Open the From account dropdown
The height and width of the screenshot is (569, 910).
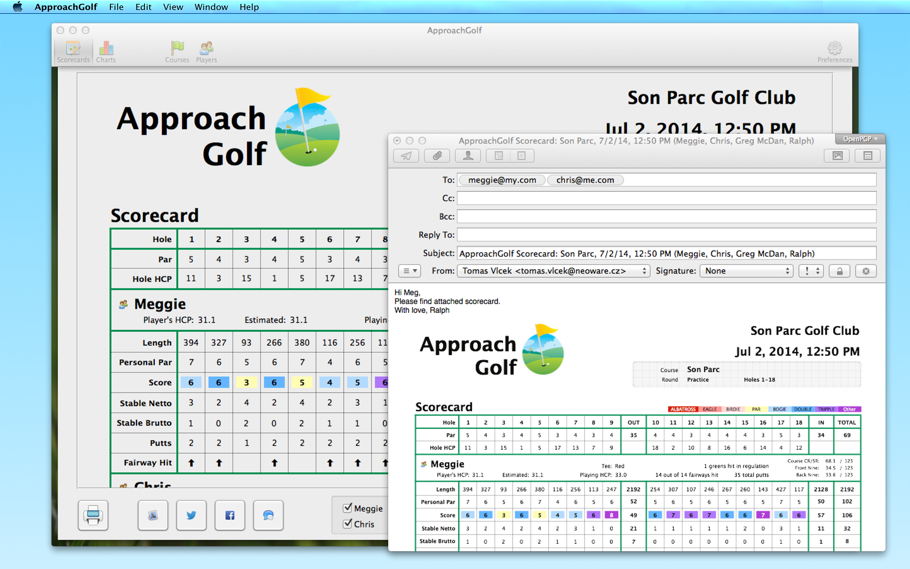point(554,271)
